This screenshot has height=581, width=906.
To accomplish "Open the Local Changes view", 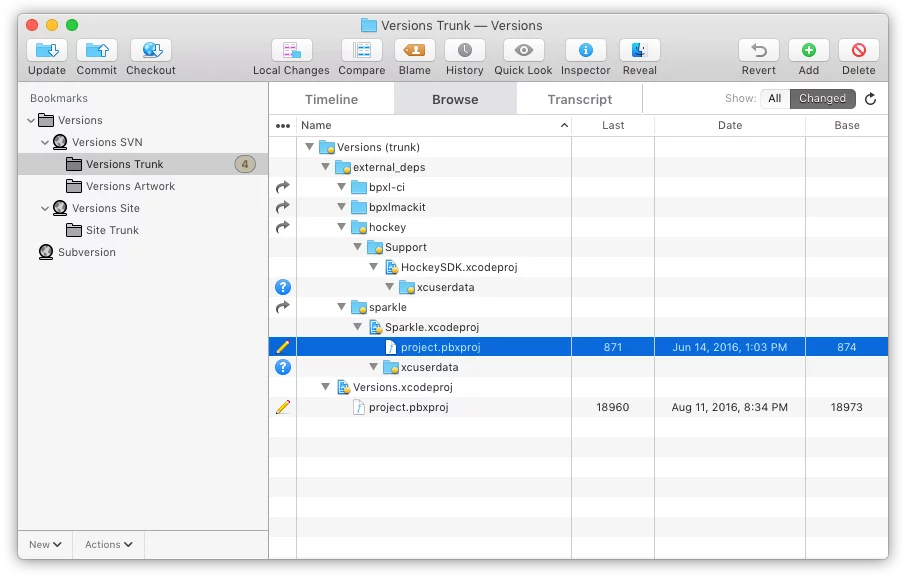I will point(291,50).
